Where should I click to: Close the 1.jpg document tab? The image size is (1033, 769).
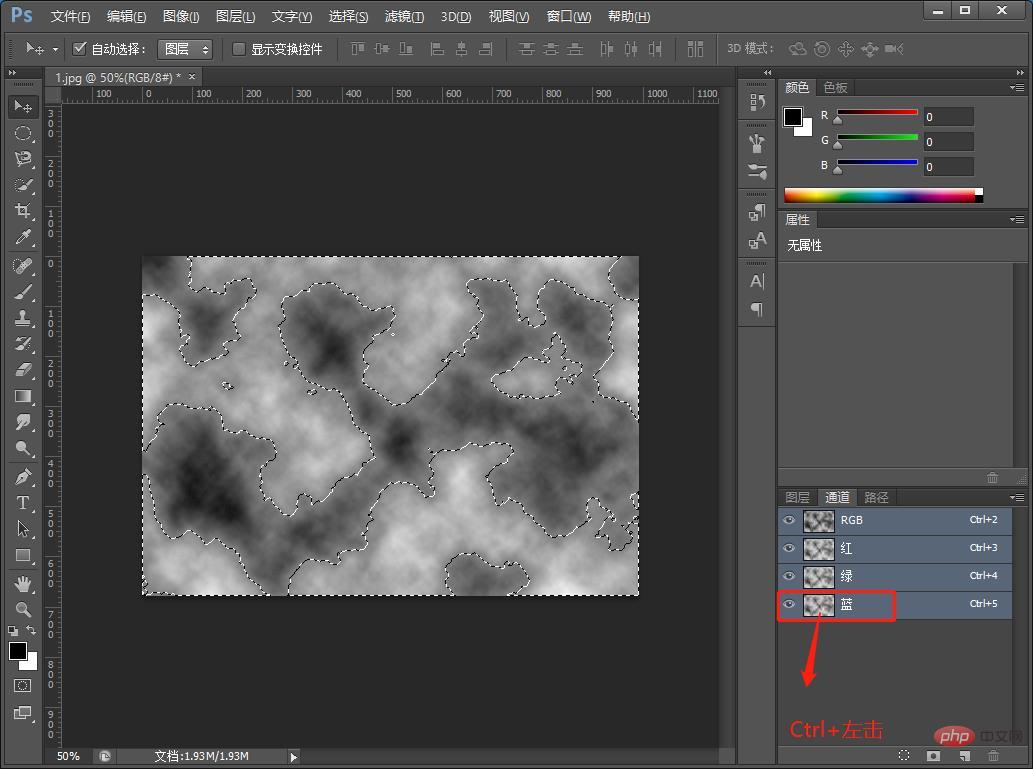coord(192,77)
